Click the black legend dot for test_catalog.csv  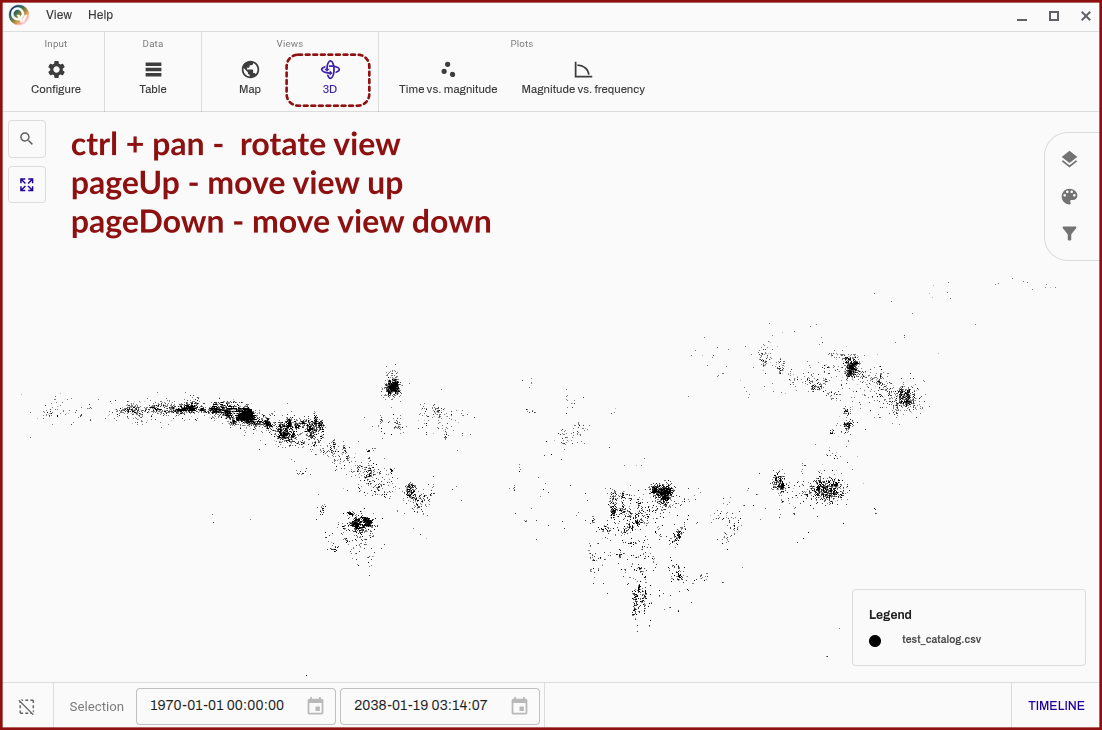pos(875,641)
